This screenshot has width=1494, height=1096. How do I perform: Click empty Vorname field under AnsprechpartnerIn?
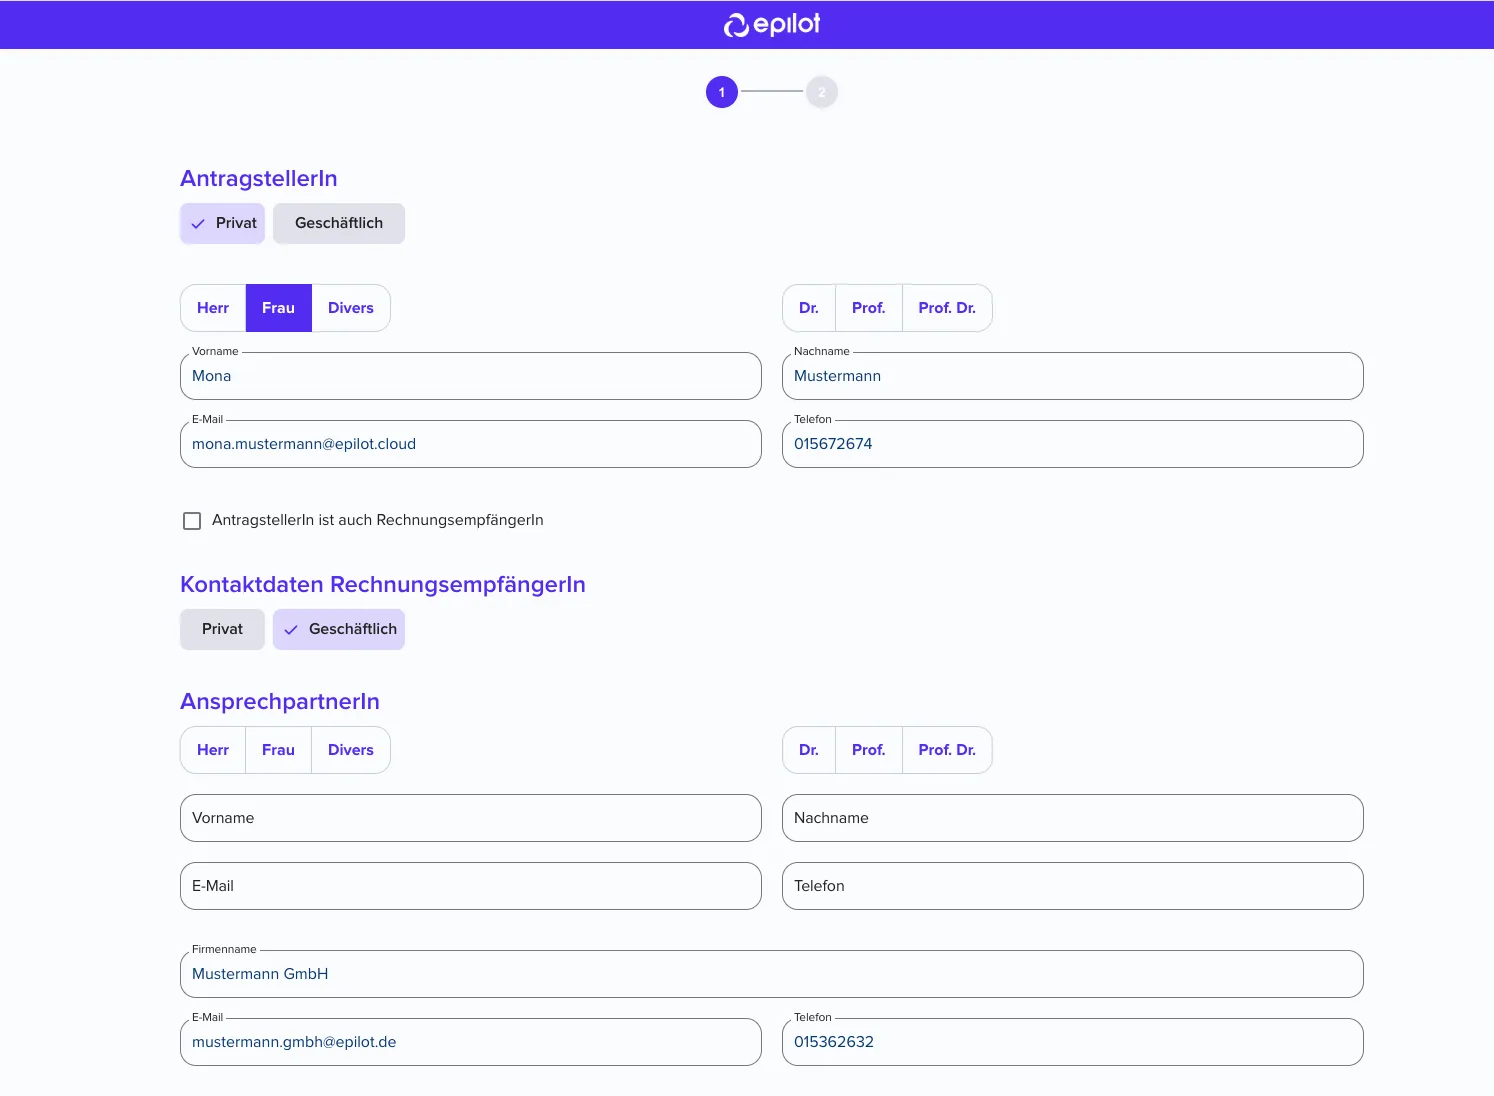[471, 818]
